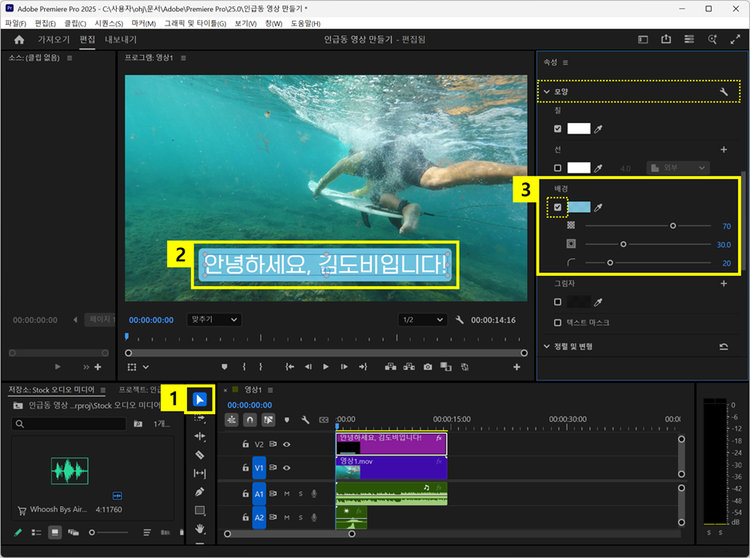
Task: Click the 가져오기 workspace button
Action: (54, 40)
